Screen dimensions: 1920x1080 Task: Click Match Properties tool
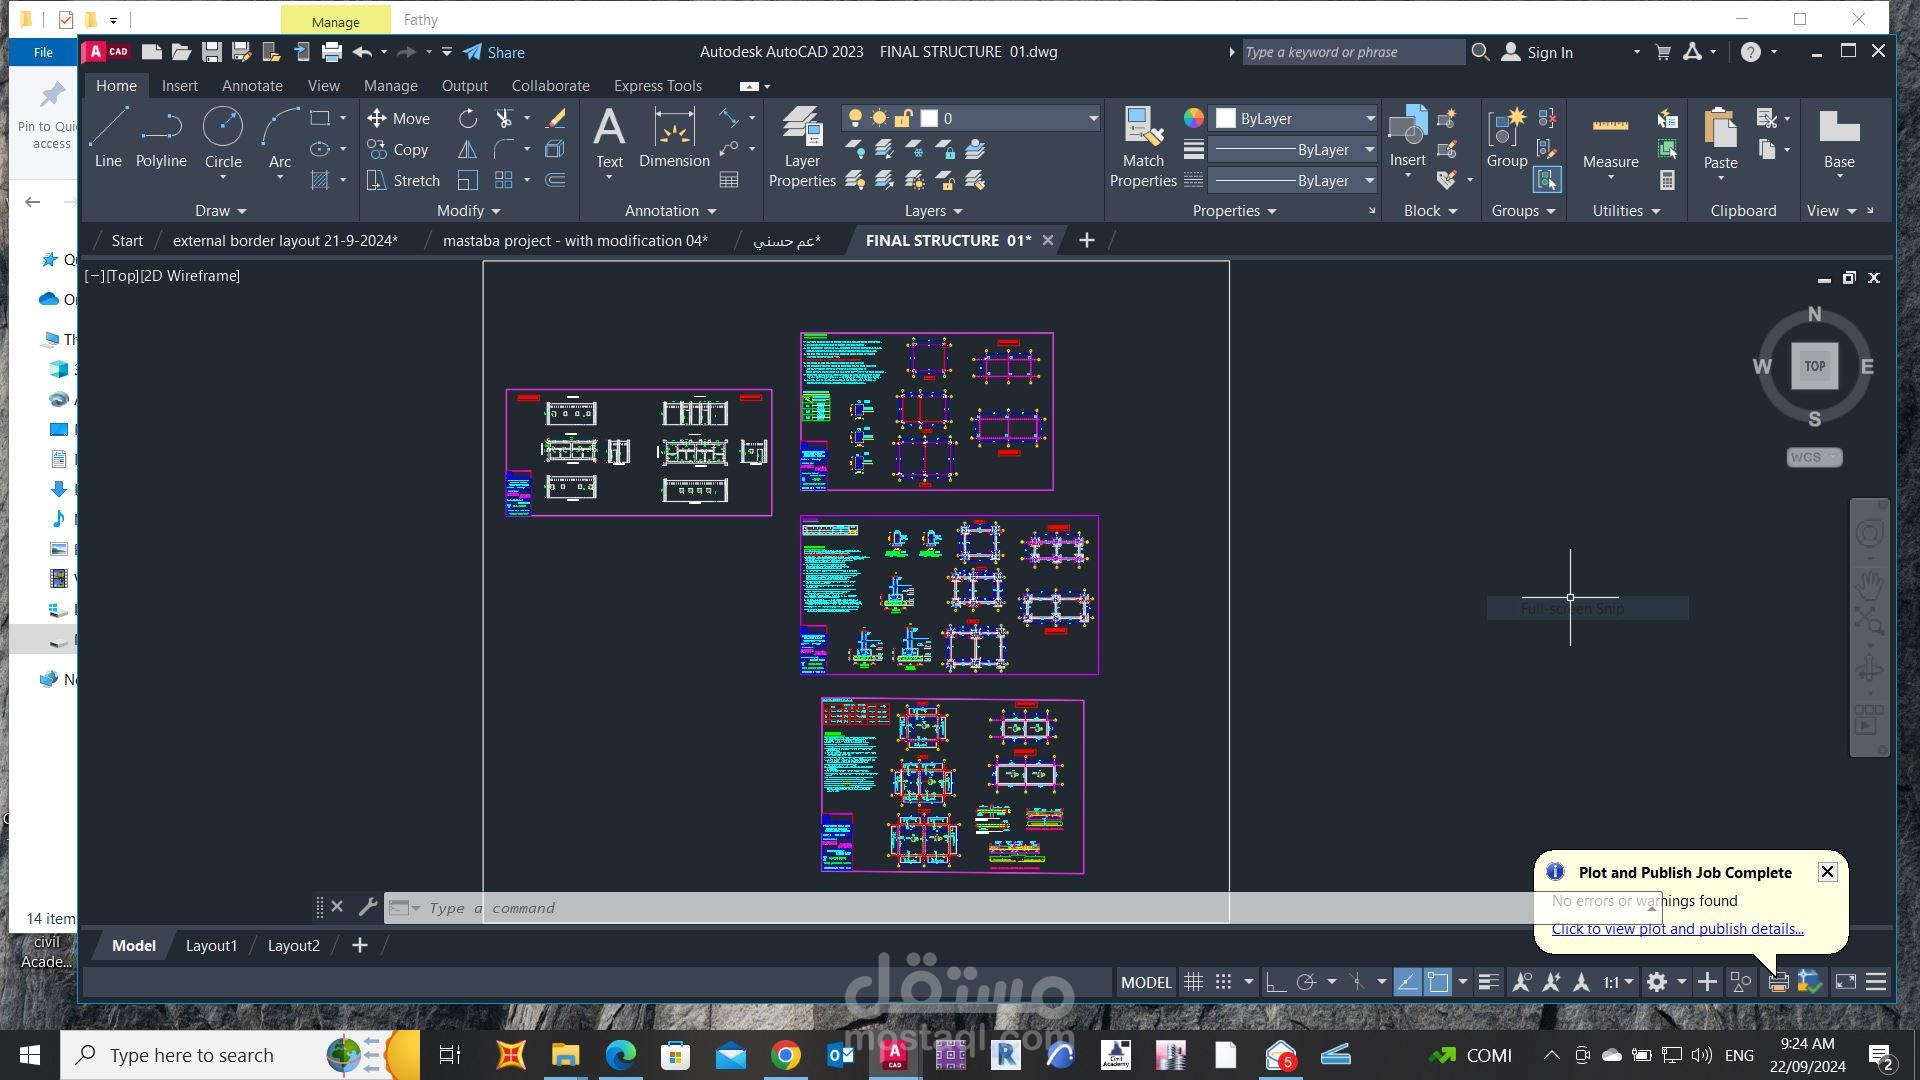pyautogui.click(x=1143, y=147)
